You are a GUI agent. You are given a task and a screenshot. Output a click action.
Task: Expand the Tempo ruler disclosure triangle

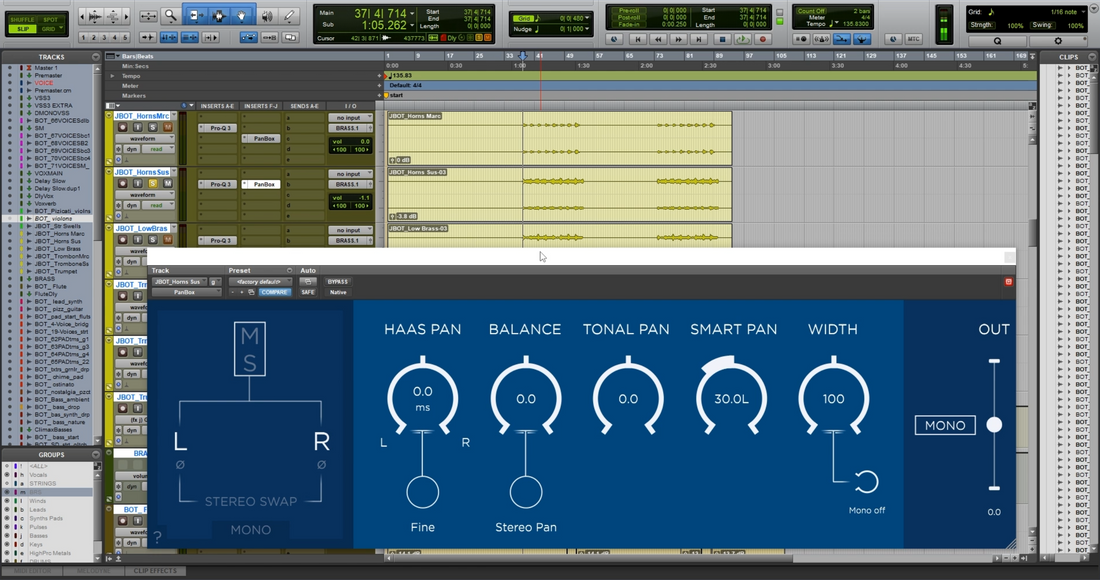(112, 76)
